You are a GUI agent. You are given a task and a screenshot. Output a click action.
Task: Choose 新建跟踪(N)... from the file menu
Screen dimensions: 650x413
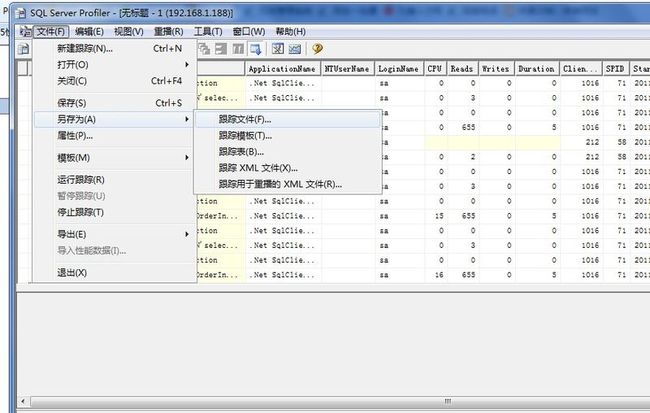pos(115,49)
